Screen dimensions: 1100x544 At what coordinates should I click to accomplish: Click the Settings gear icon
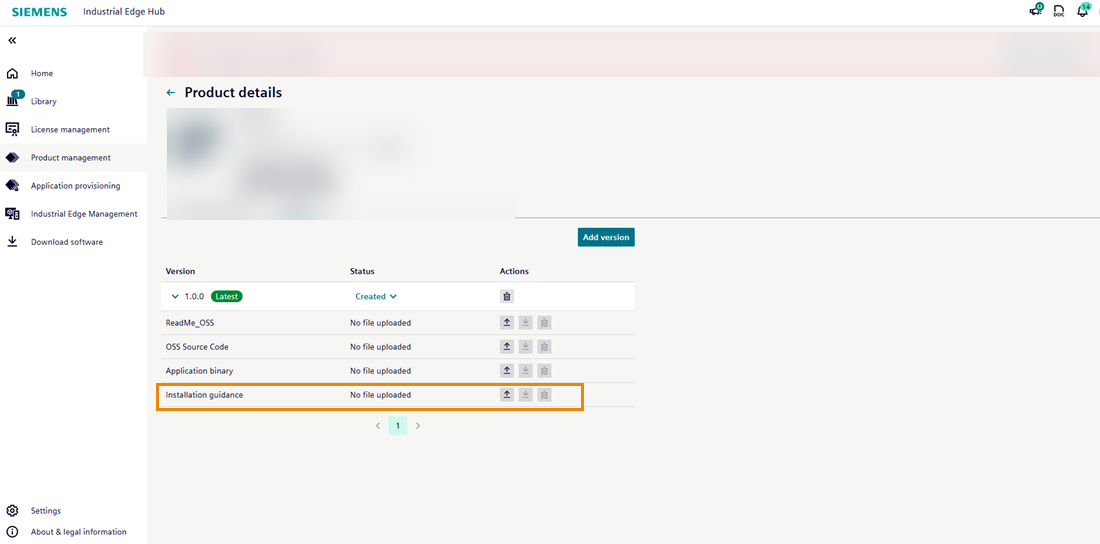[12, 511]
